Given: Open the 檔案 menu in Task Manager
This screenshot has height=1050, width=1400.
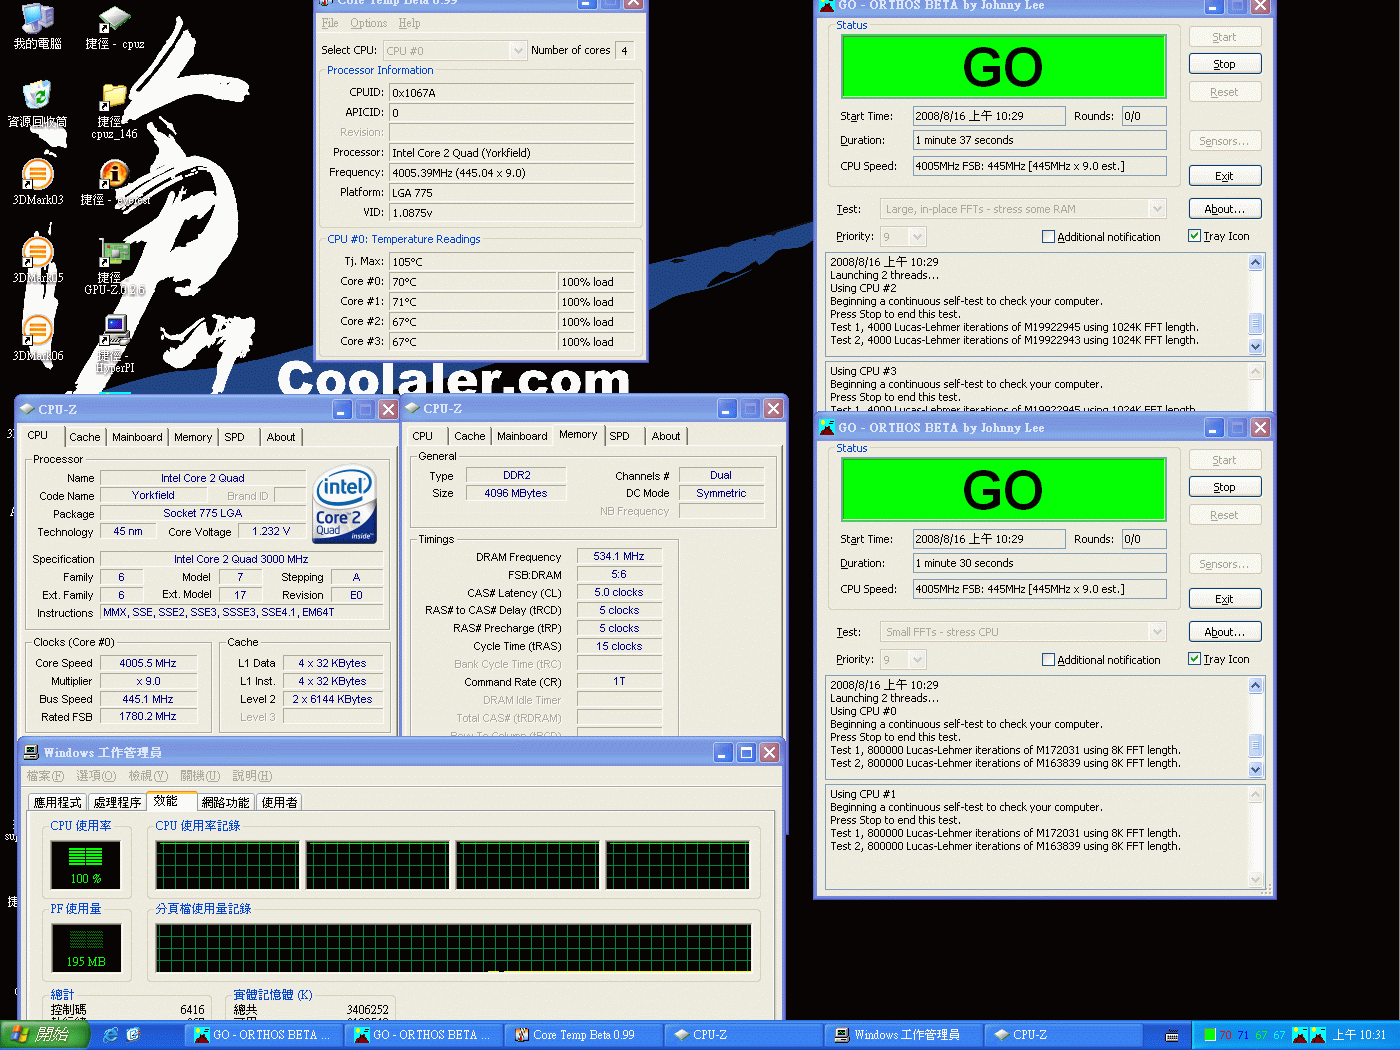Looking at the screenshot, I should [x=45, y=776].
